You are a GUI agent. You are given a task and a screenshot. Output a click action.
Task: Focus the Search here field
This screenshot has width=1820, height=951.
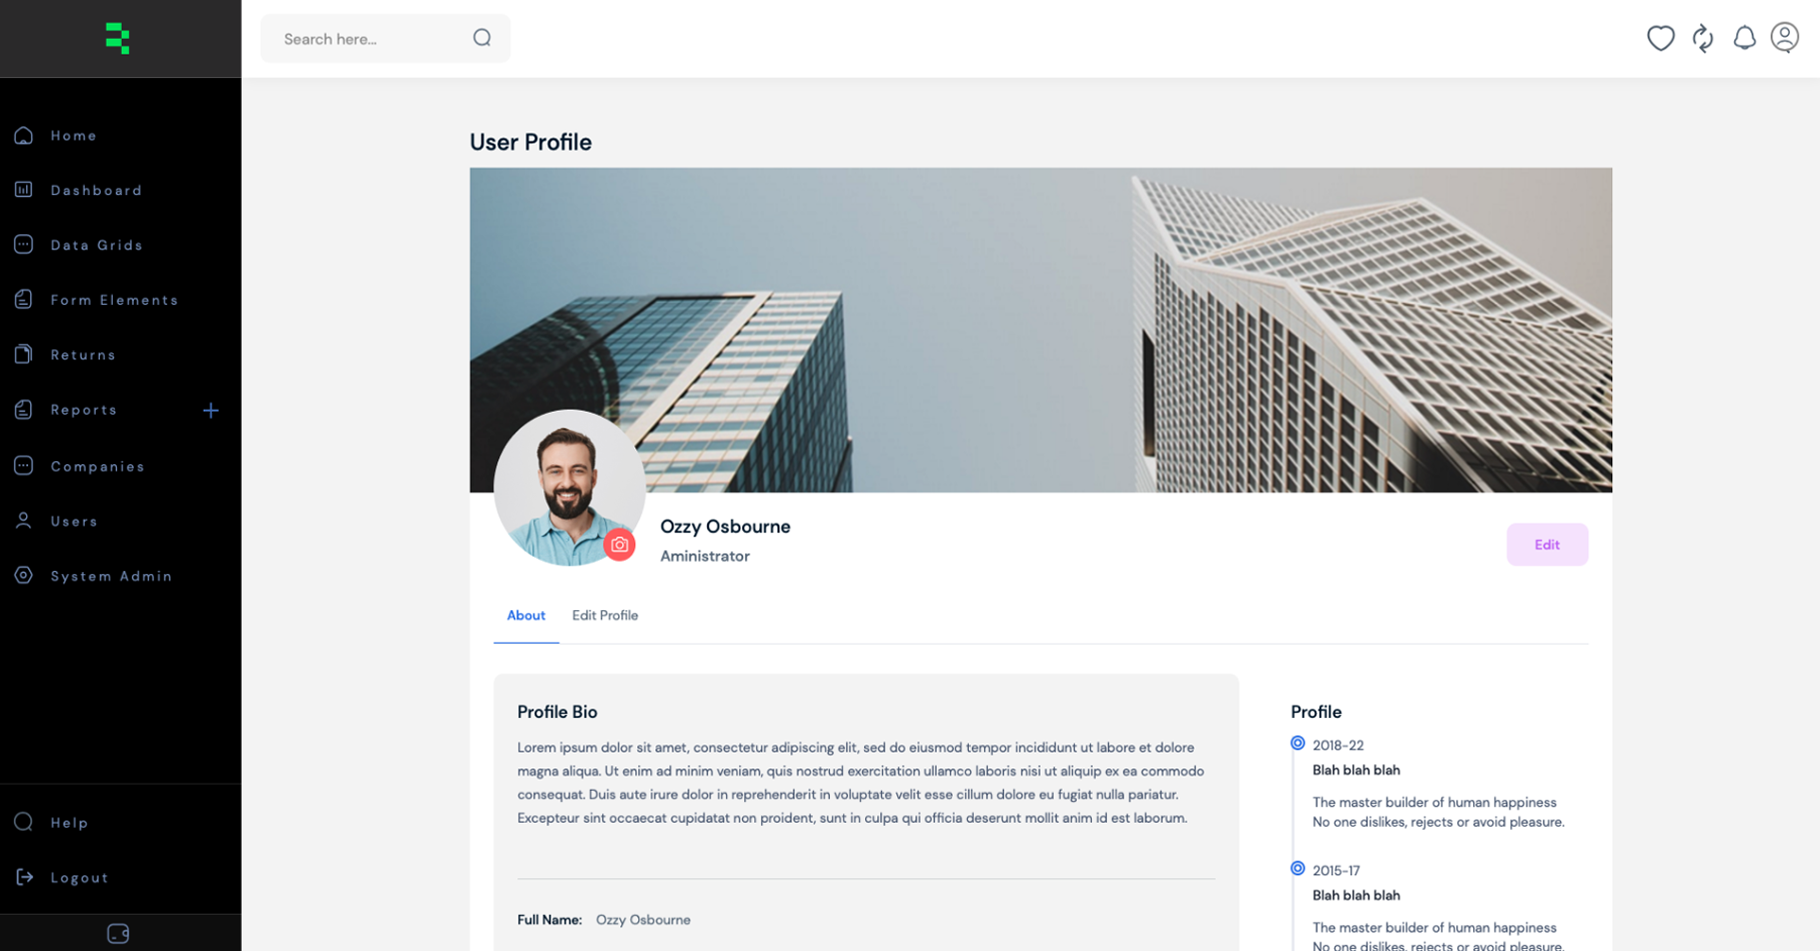point(385,38)
